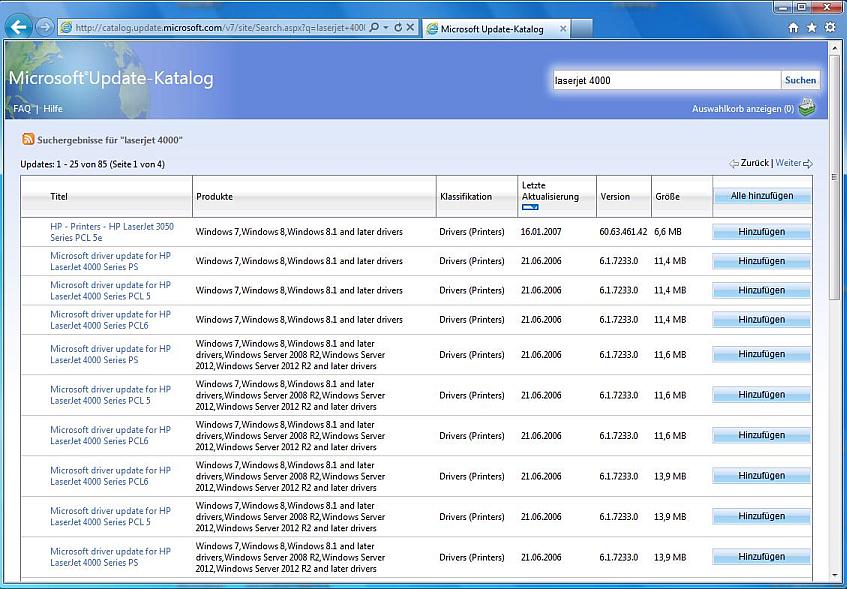The image size is (847, 589).
Task: Sort by the Klassifikation column header
Action: (x=466, y=197)
